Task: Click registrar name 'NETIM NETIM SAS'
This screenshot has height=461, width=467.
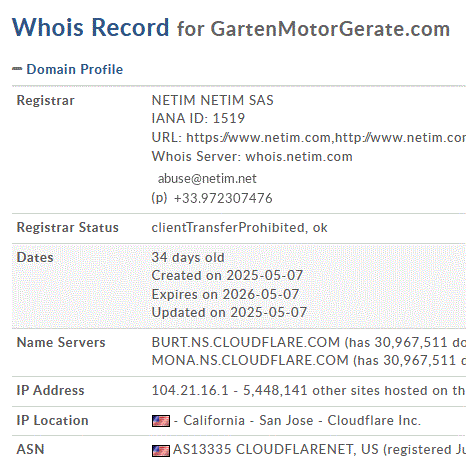Action: pyautogui.click(x=213, y=100)
